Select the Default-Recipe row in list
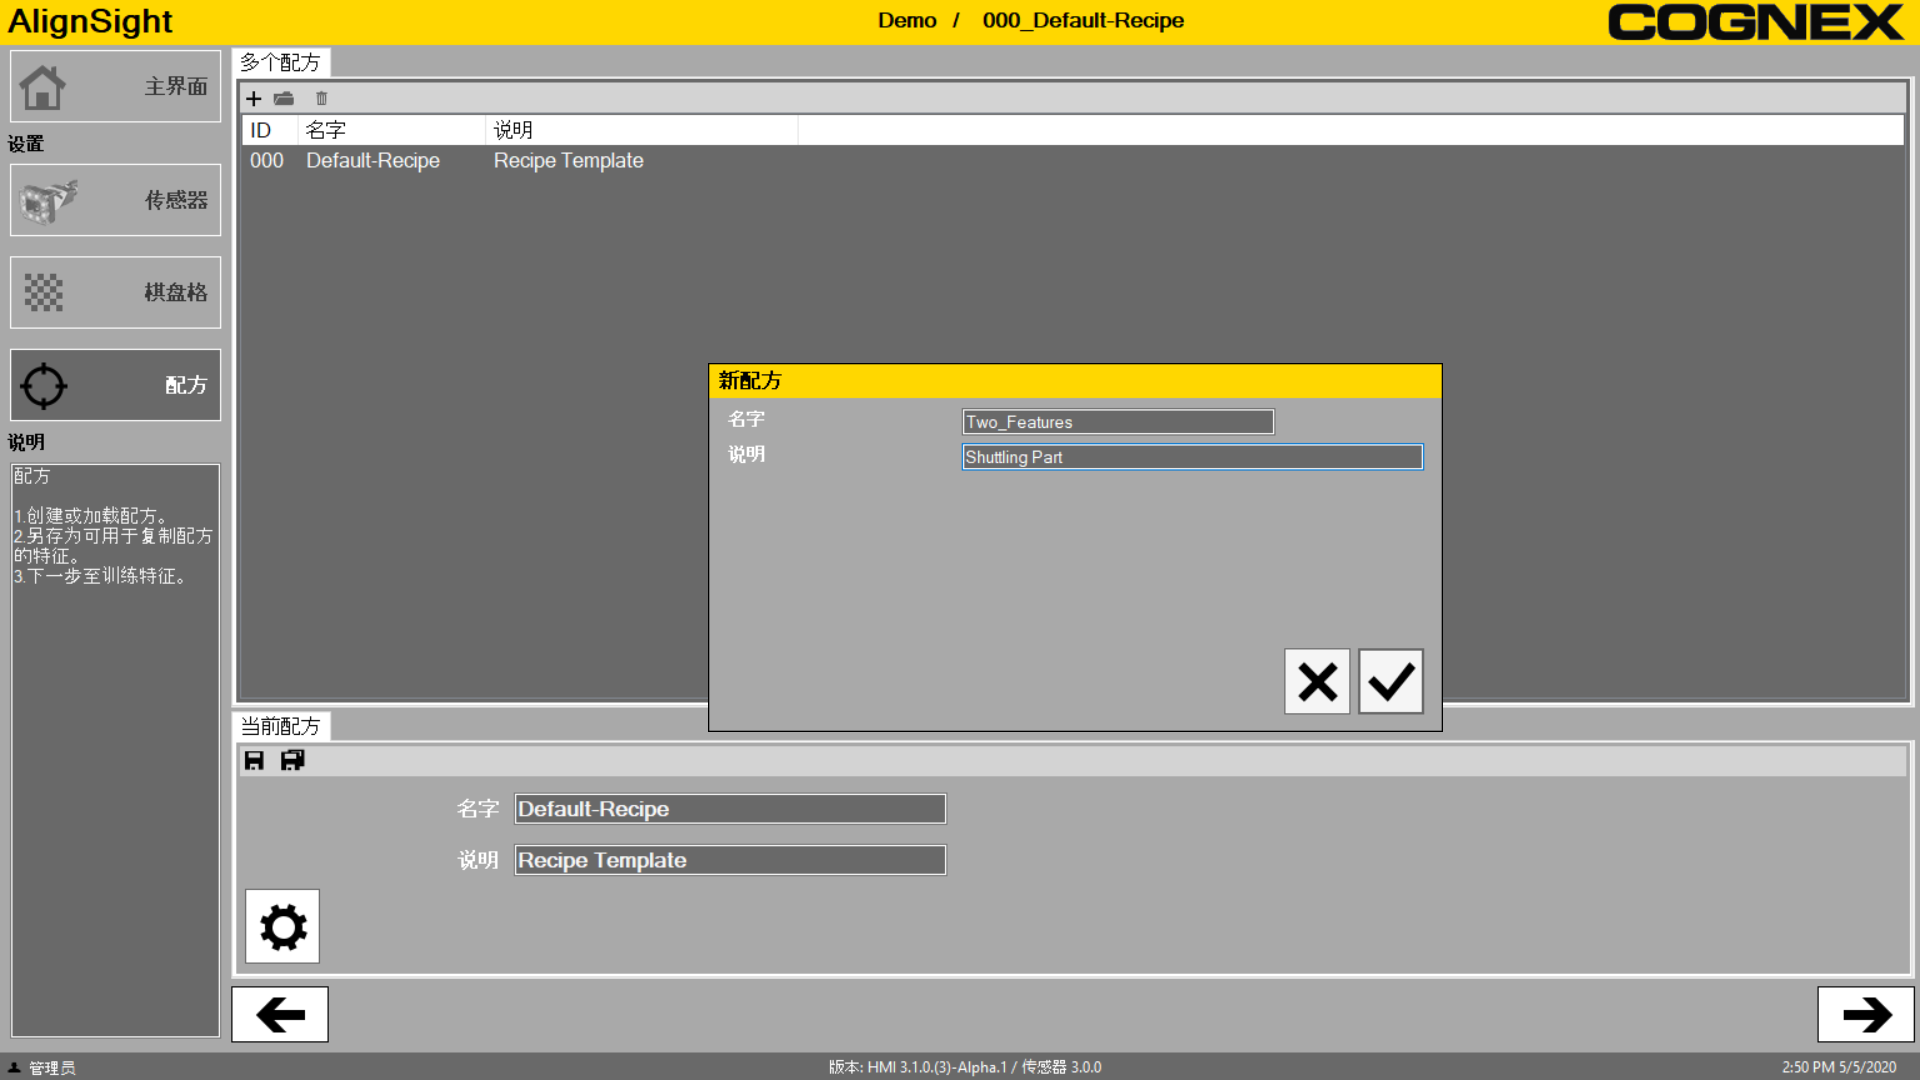The width and height of the screenshot is (1920, 1080). 373,161
